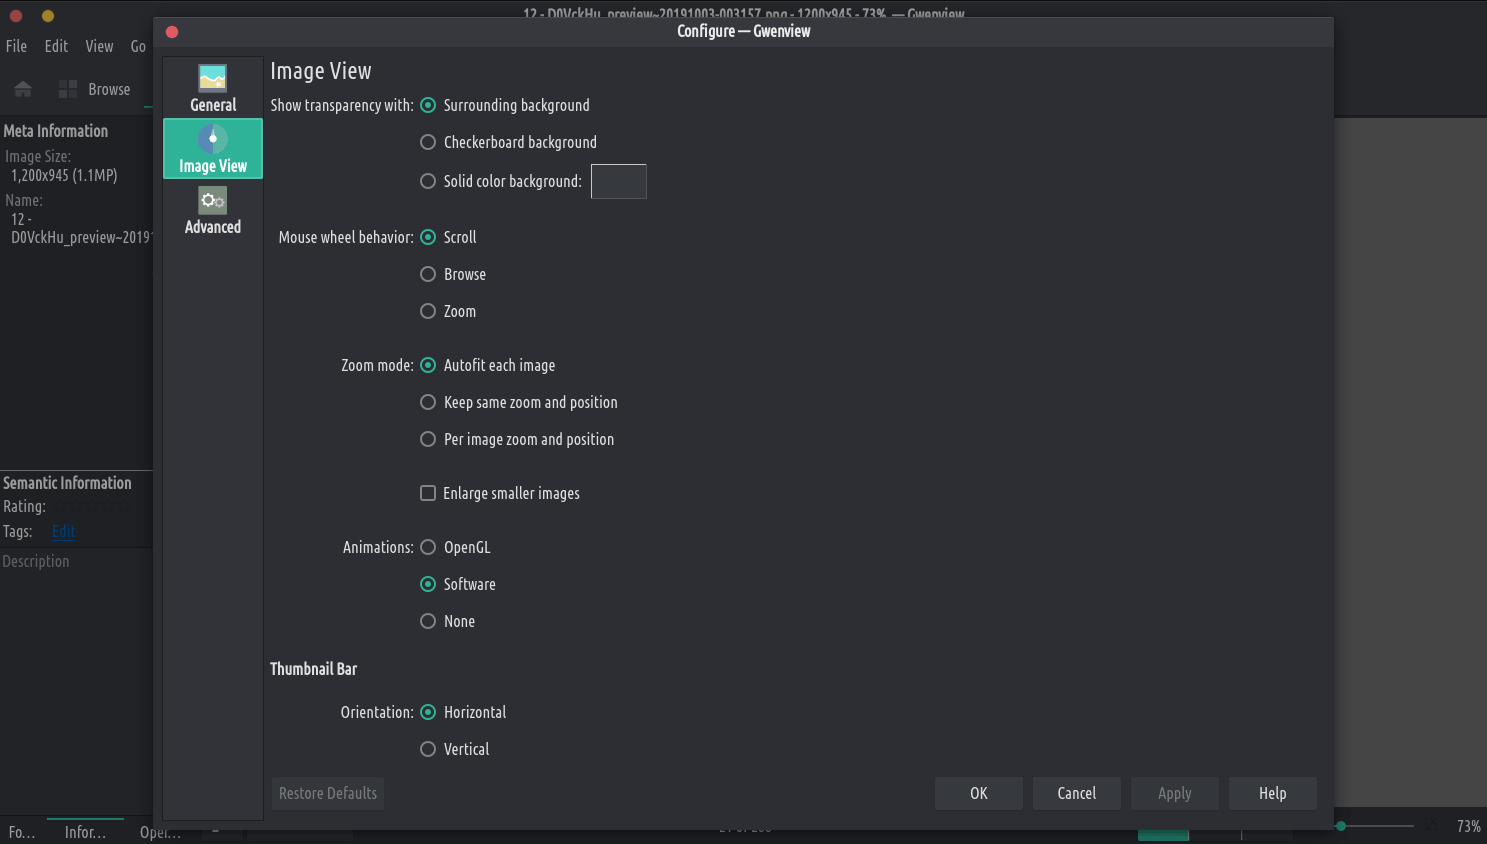Select Solid color background option
Screen dimensions: 1487x844
pos(500,181)
